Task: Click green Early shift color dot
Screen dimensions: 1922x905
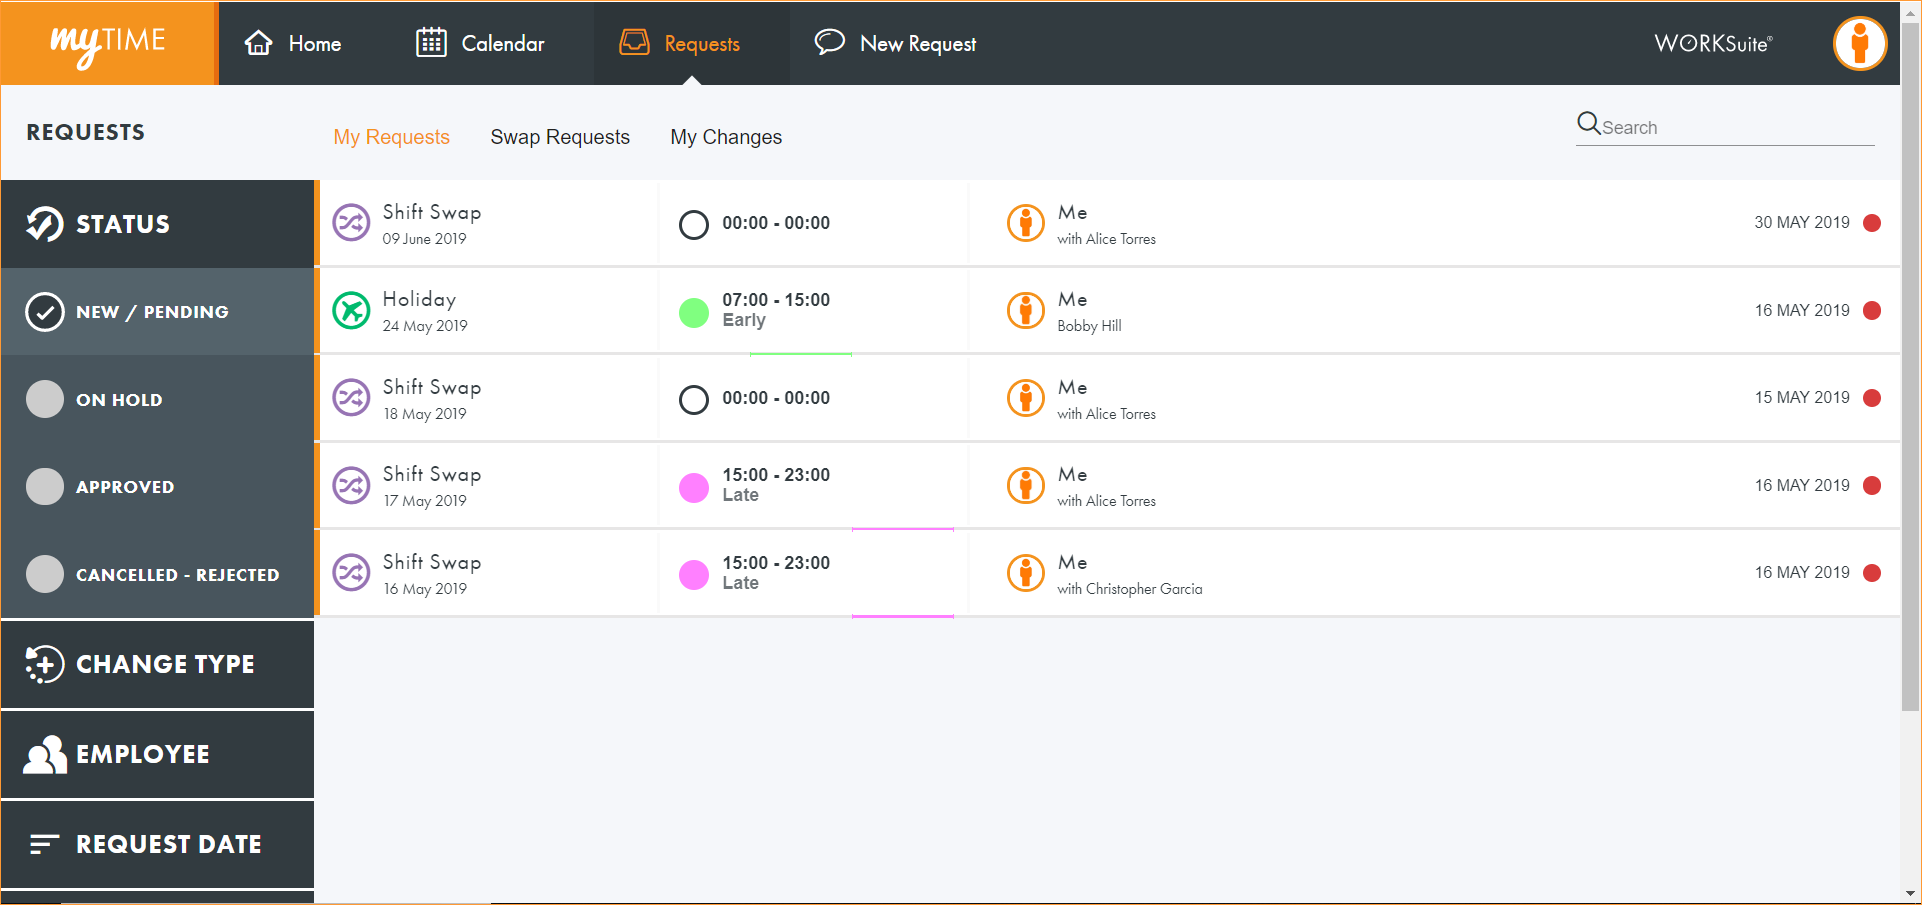Action: (693, 312)
